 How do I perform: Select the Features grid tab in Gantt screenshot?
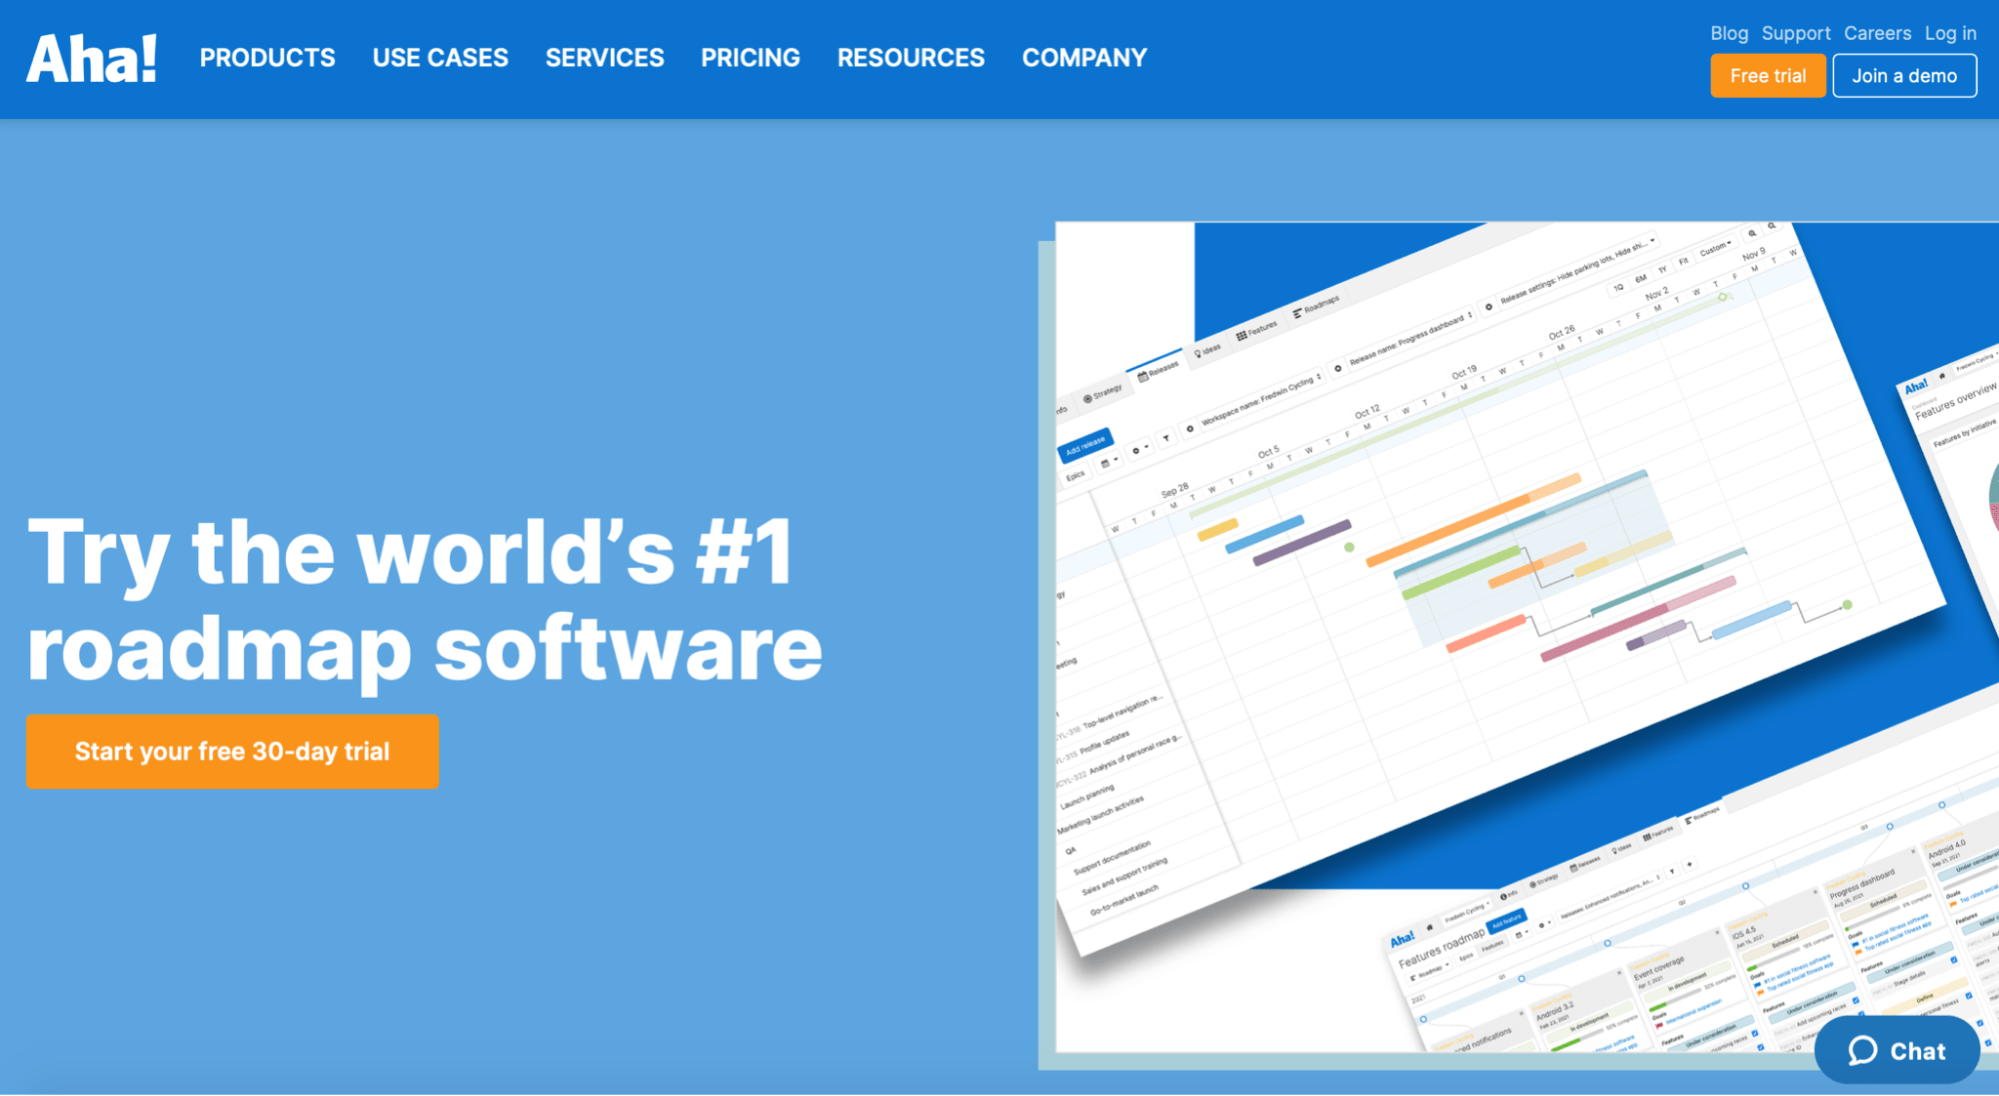click(1257, 330)
